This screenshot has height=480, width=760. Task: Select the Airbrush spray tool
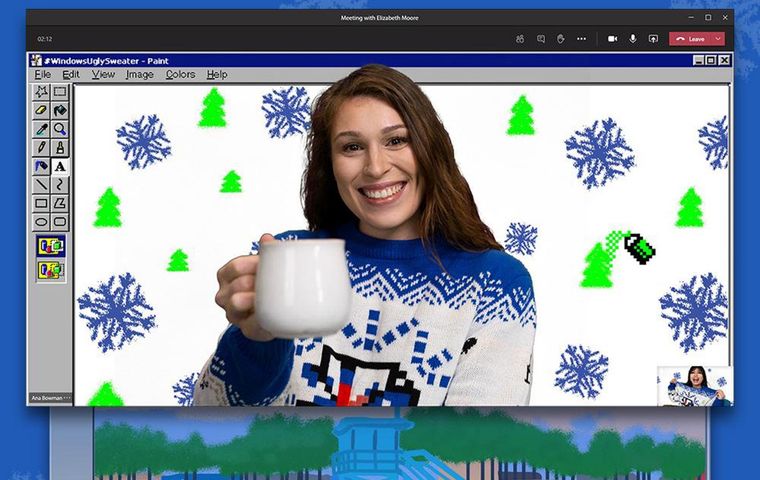(x=41, y=166)
